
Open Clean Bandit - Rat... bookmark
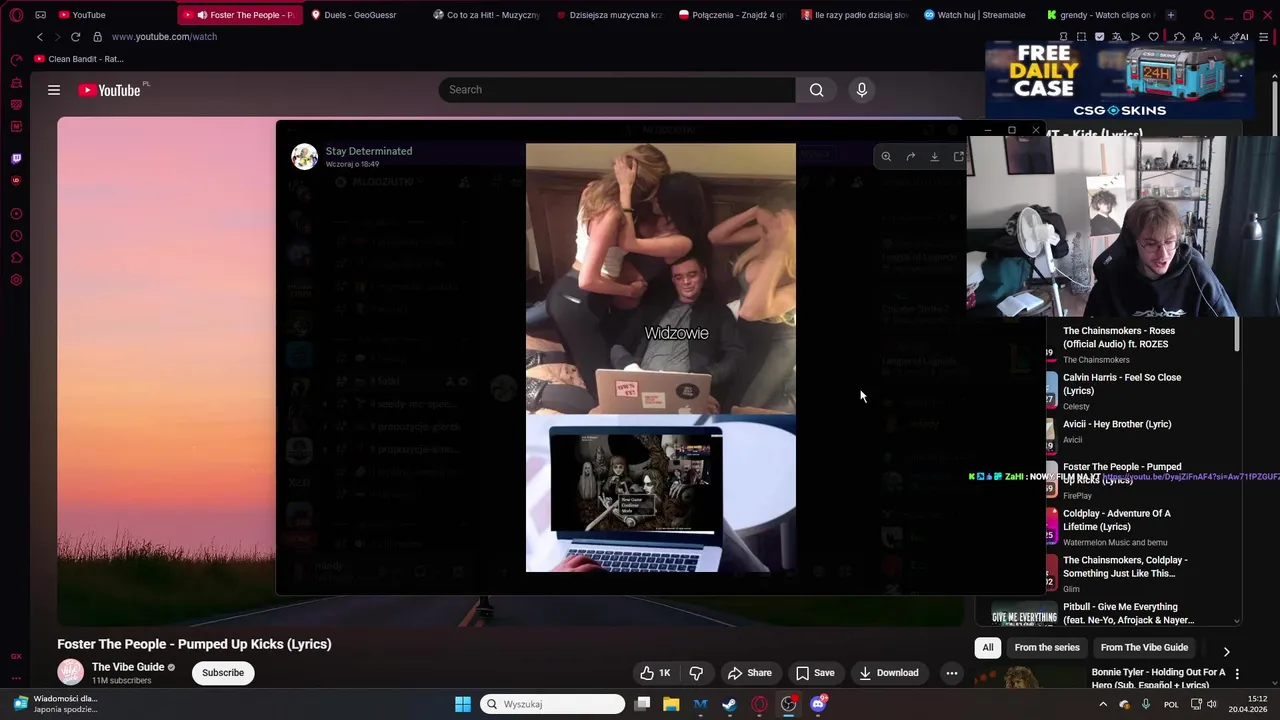pyautogui.click(x=79, y=59)
